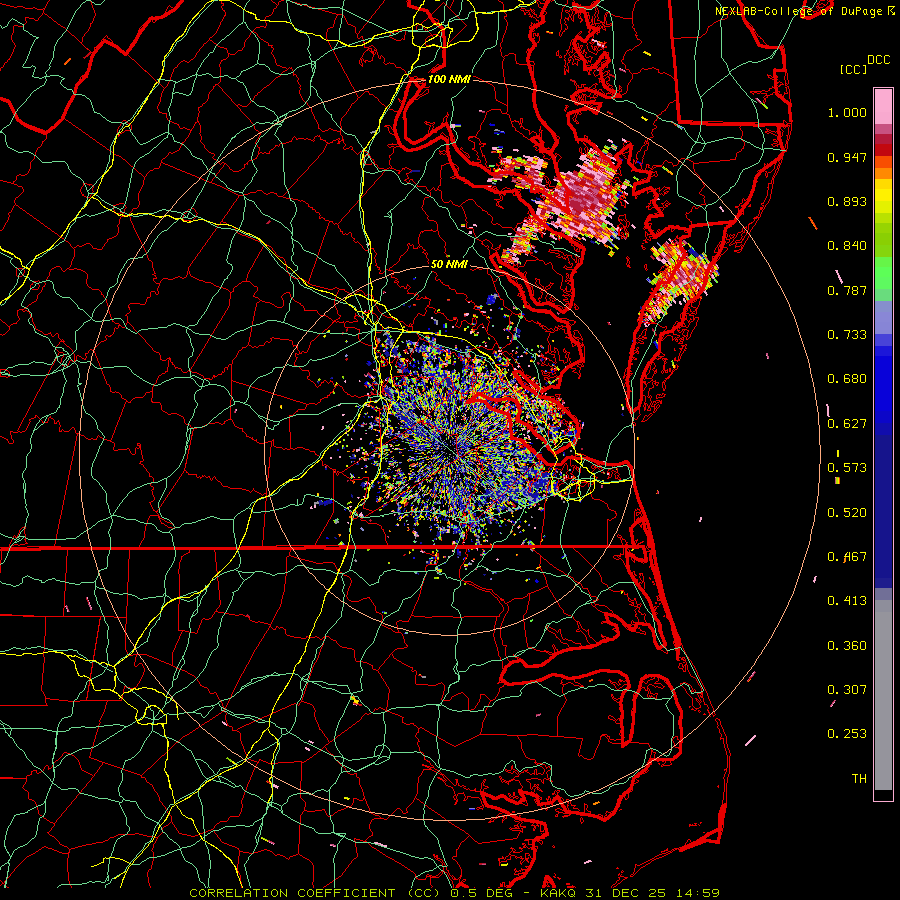Select the 0.307 scale value
Screen dimensions: 900x900
847,690
